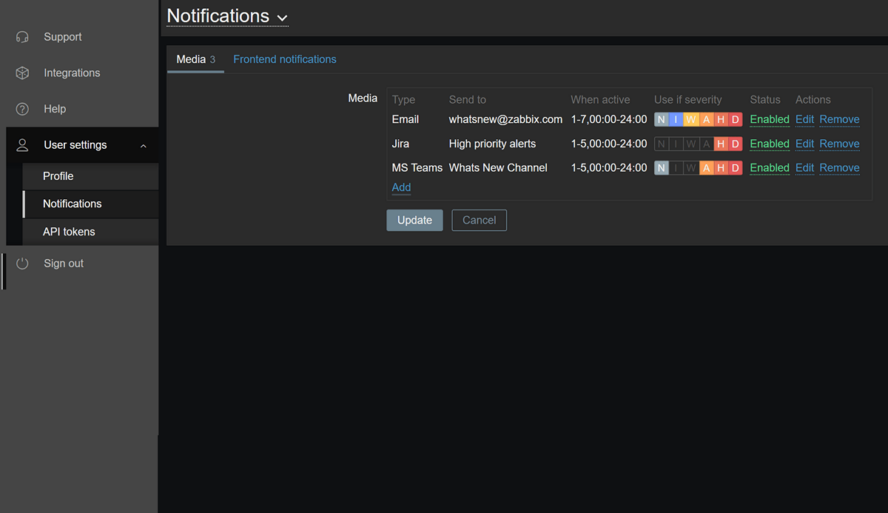The image size is (888, 513).
Task: Edit the Jira media entry
Action: [x=804, y=144]
